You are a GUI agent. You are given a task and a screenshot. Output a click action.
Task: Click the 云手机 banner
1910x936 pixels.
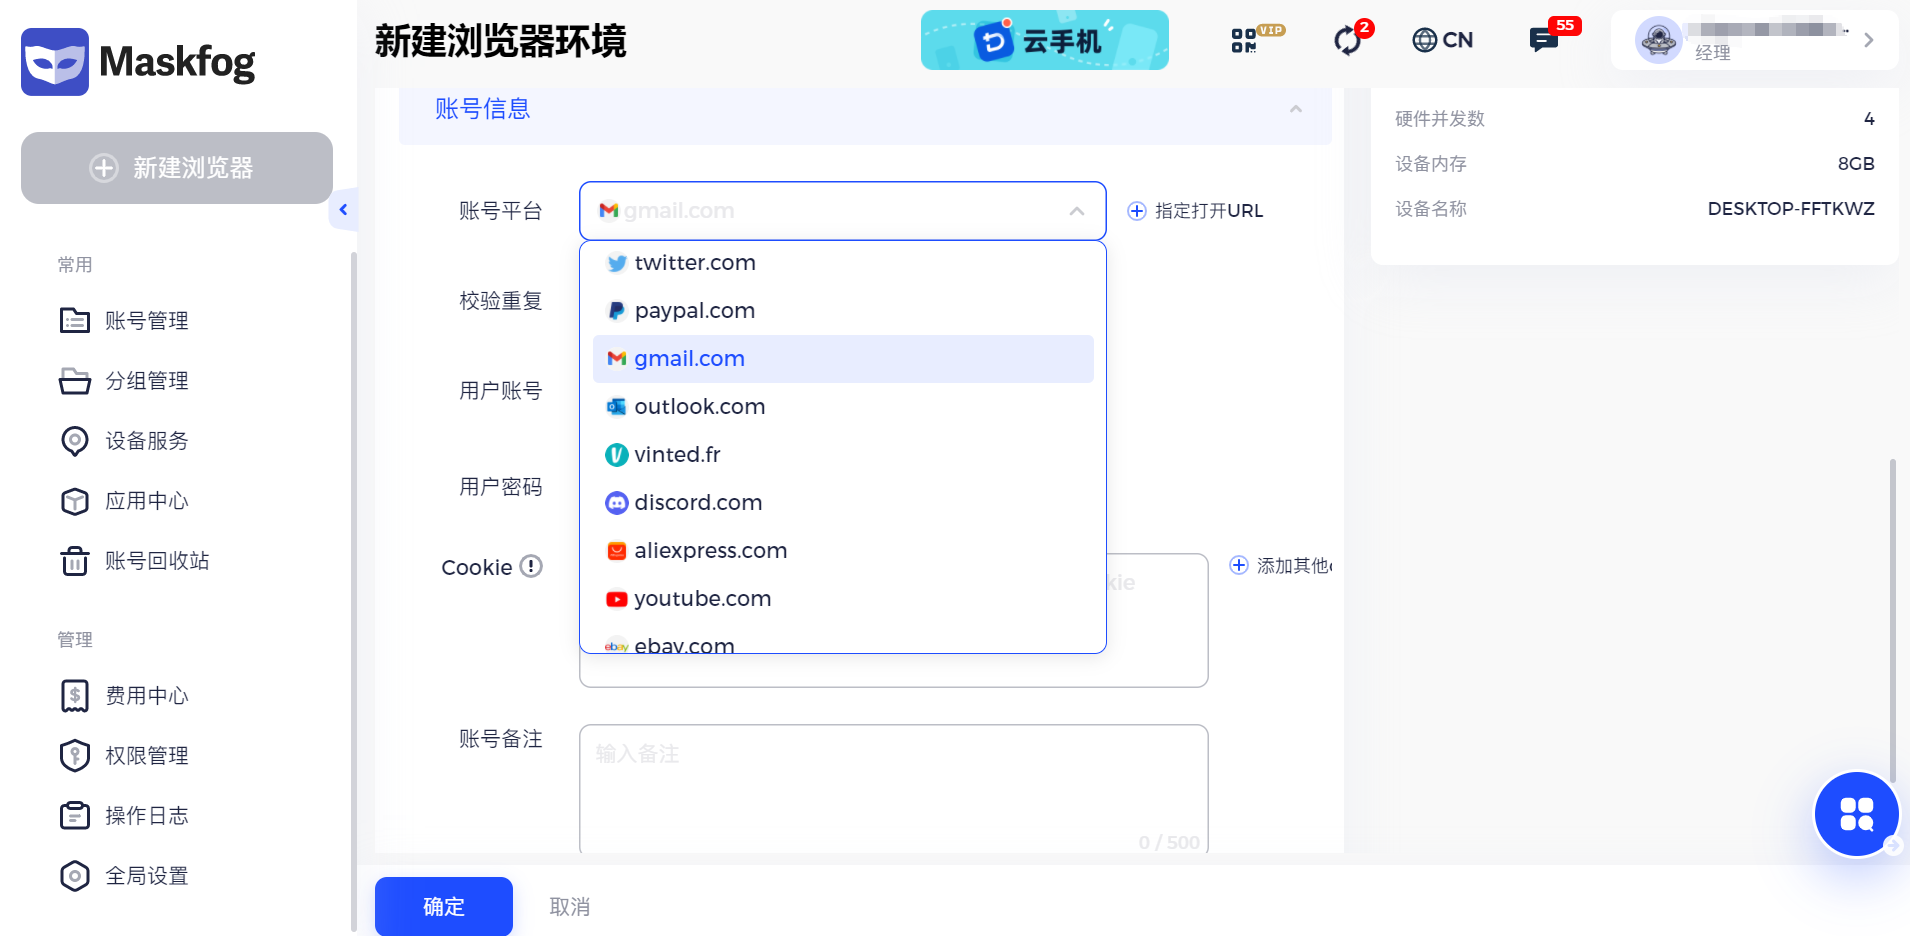click(1045, 40)
